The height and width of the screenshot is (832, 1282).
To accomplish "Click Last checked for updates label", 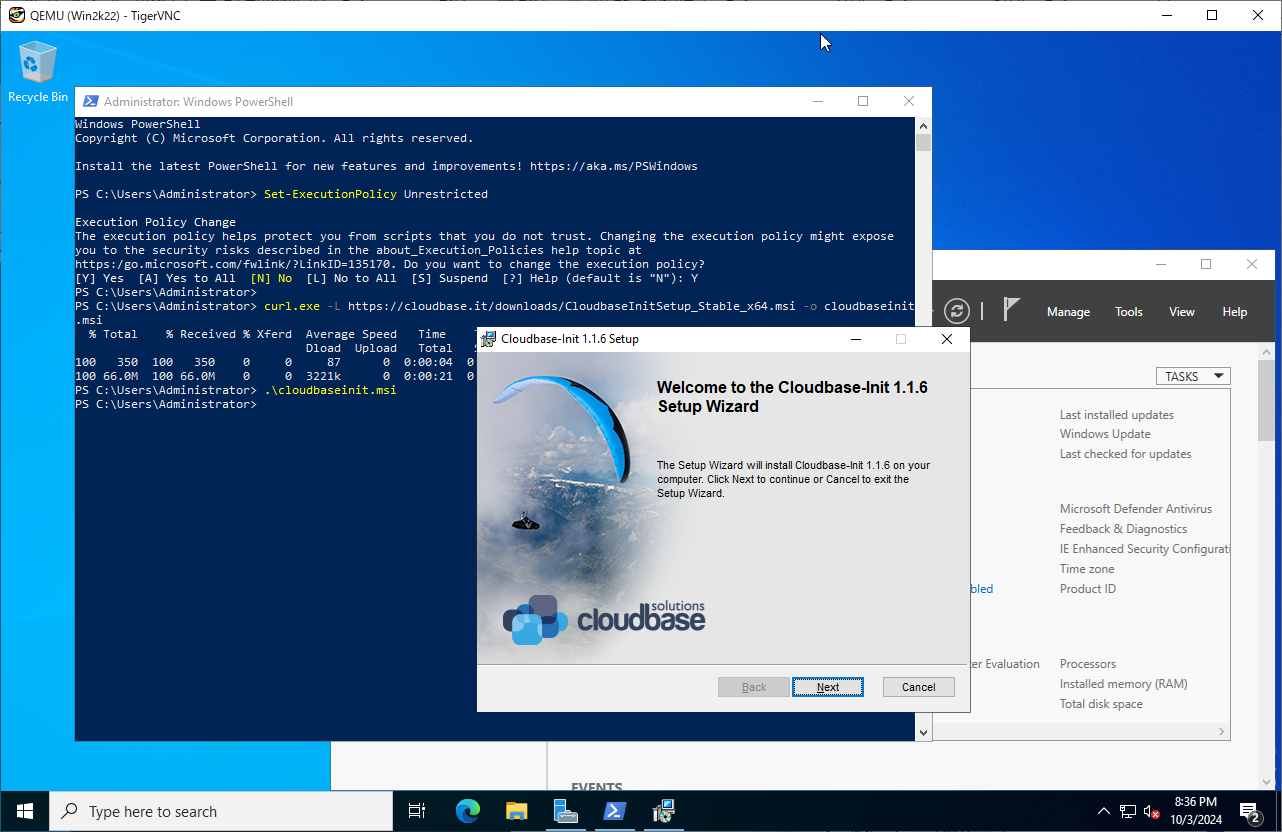I will point(1126,454).
